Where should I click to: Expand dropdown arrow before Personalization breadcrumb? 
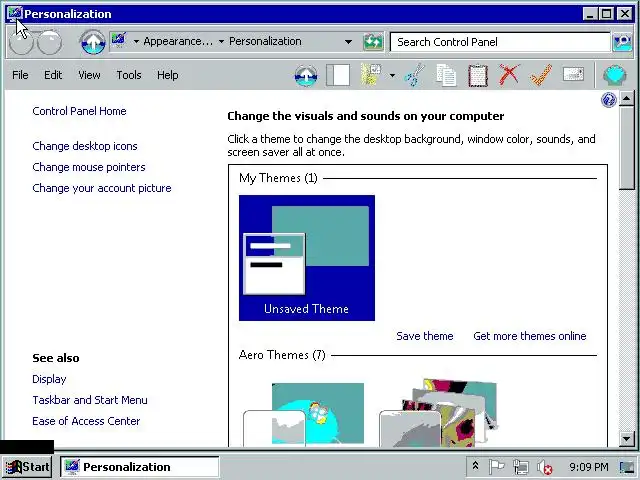click(221, 42)
